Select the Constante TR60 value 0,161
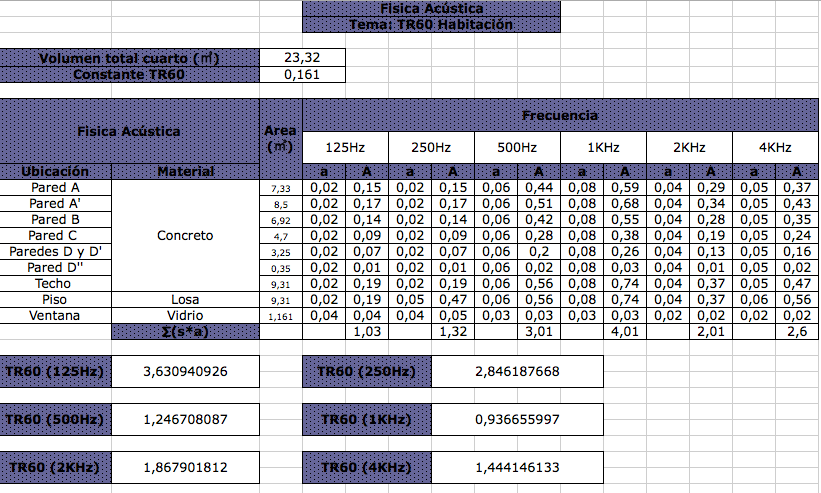Screen dimensions: 821x493 [303, 74]
